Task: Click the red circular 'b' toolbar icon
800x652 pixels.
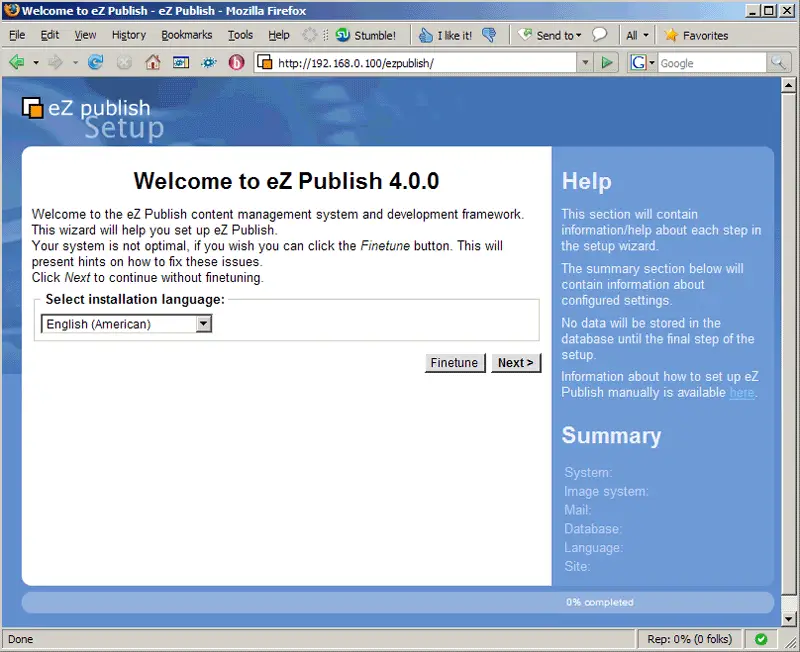Action: click(x=236, y=63)
